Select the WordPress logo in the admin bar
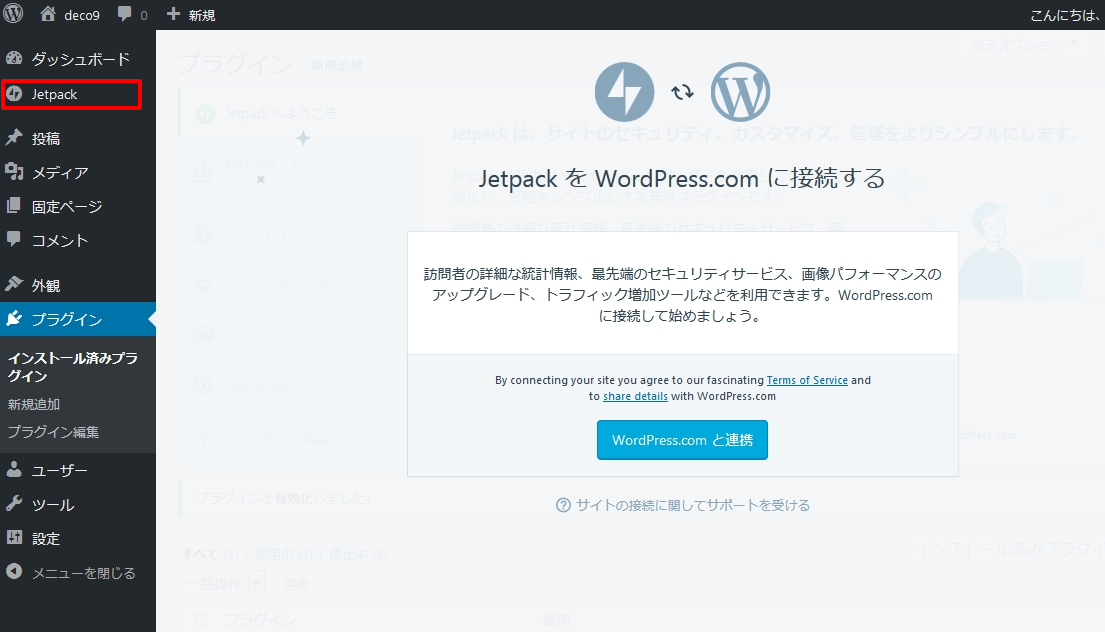Image resolution: width=1105 pixels, height=632 pixels. tap(13, 14)
